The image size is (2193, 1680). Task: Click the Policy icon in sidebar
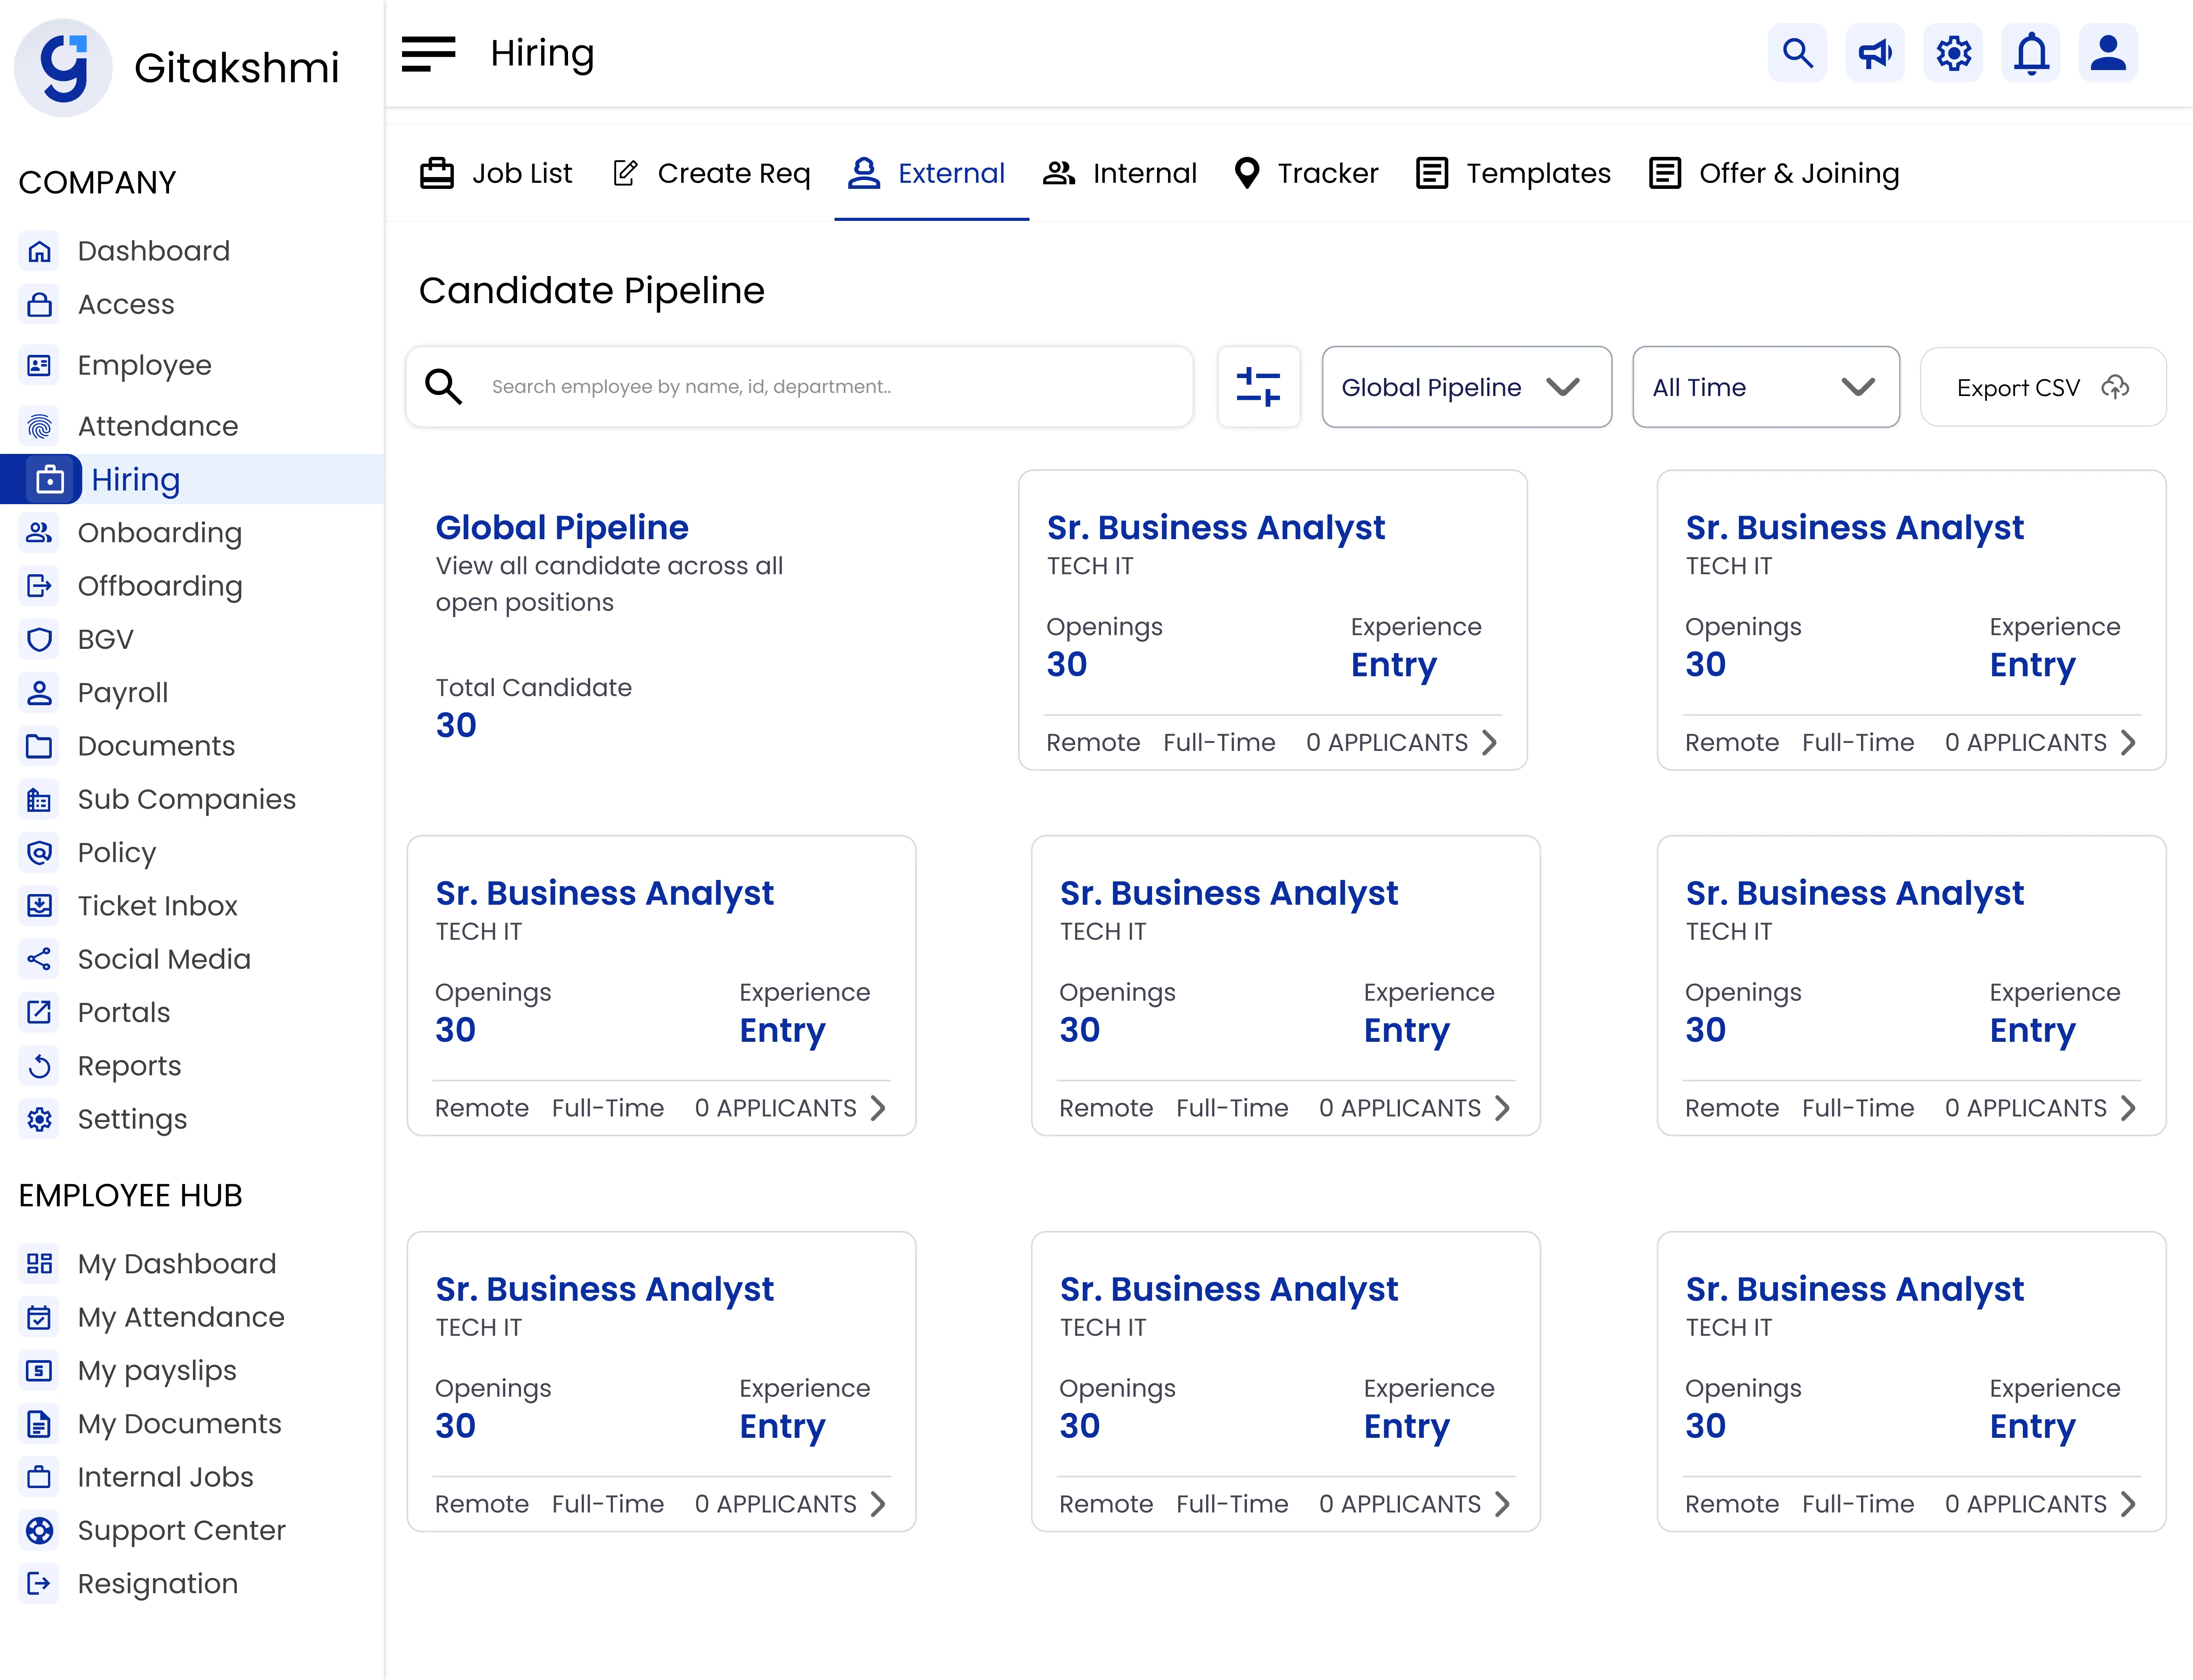click(x=39, y=852)
